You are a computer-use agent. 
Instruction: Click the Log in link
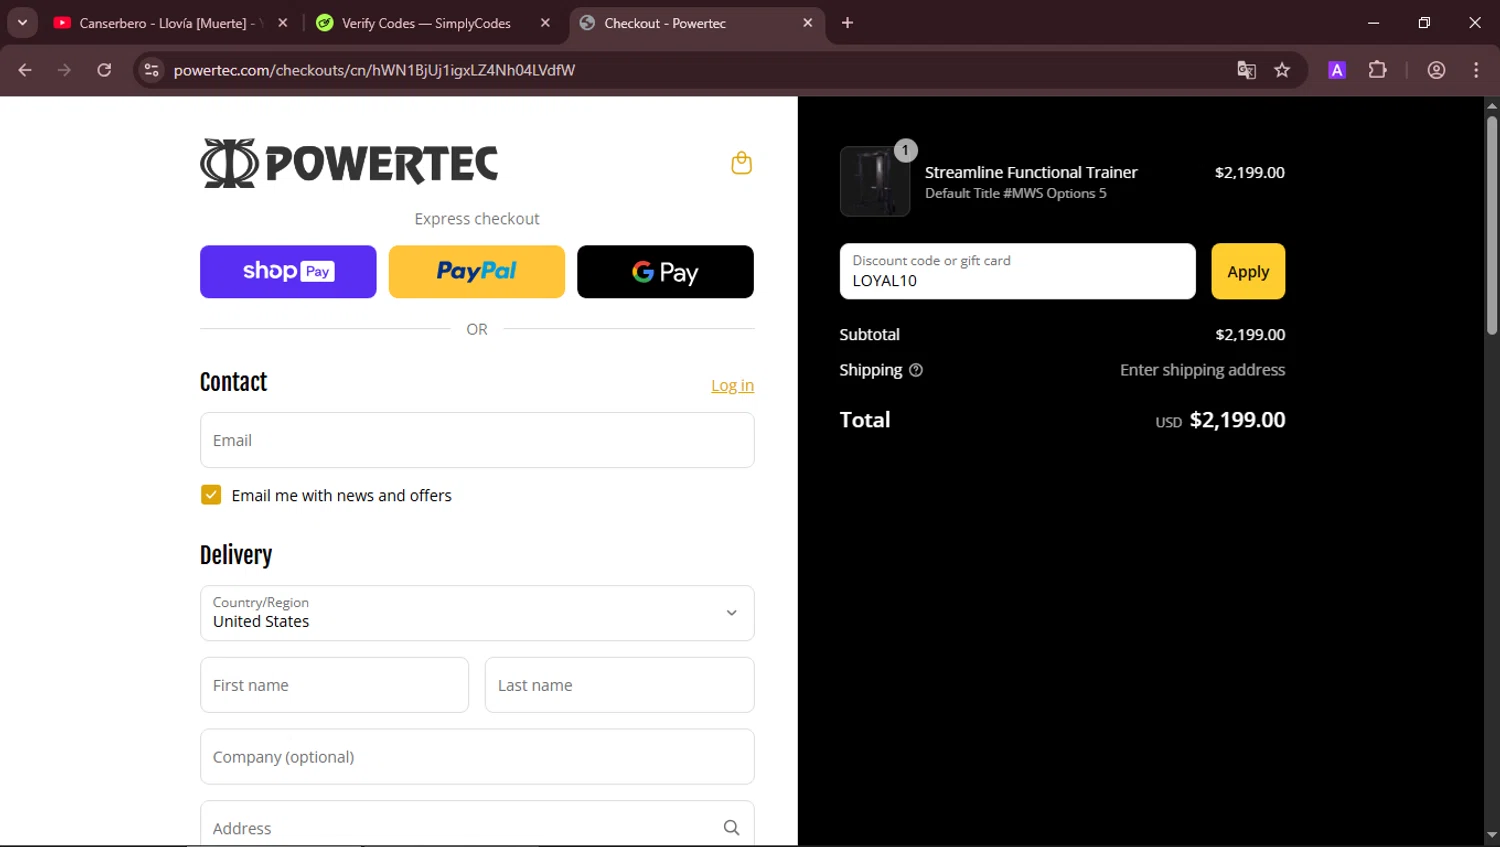732,386
